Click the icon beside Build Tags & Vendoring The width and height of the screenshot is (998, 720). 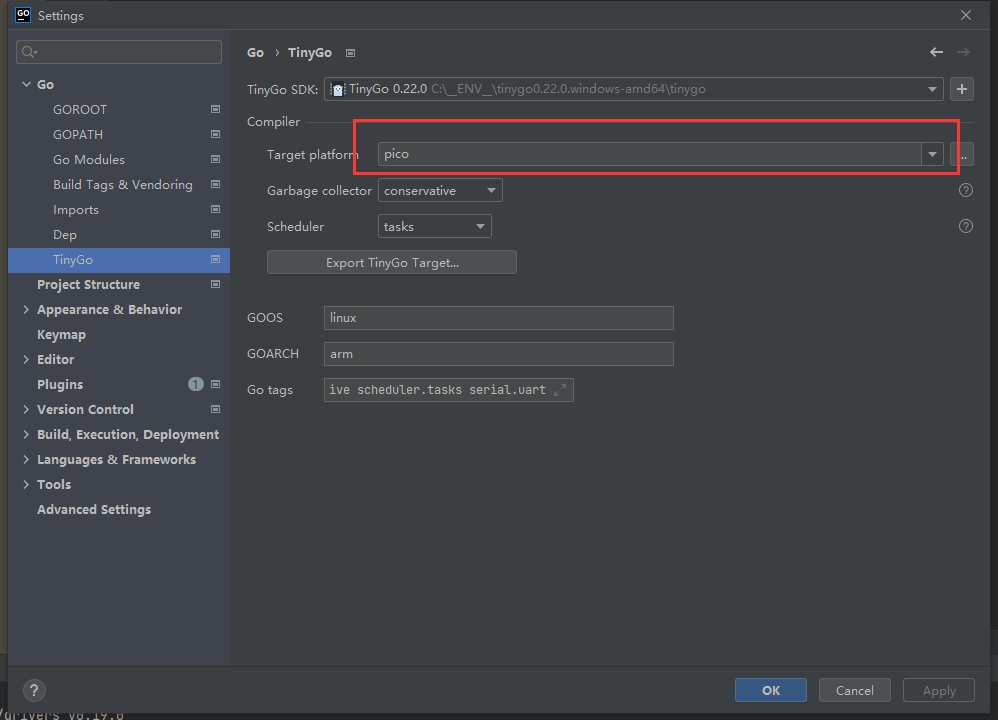pyautogui.click(x=216, y=185)
